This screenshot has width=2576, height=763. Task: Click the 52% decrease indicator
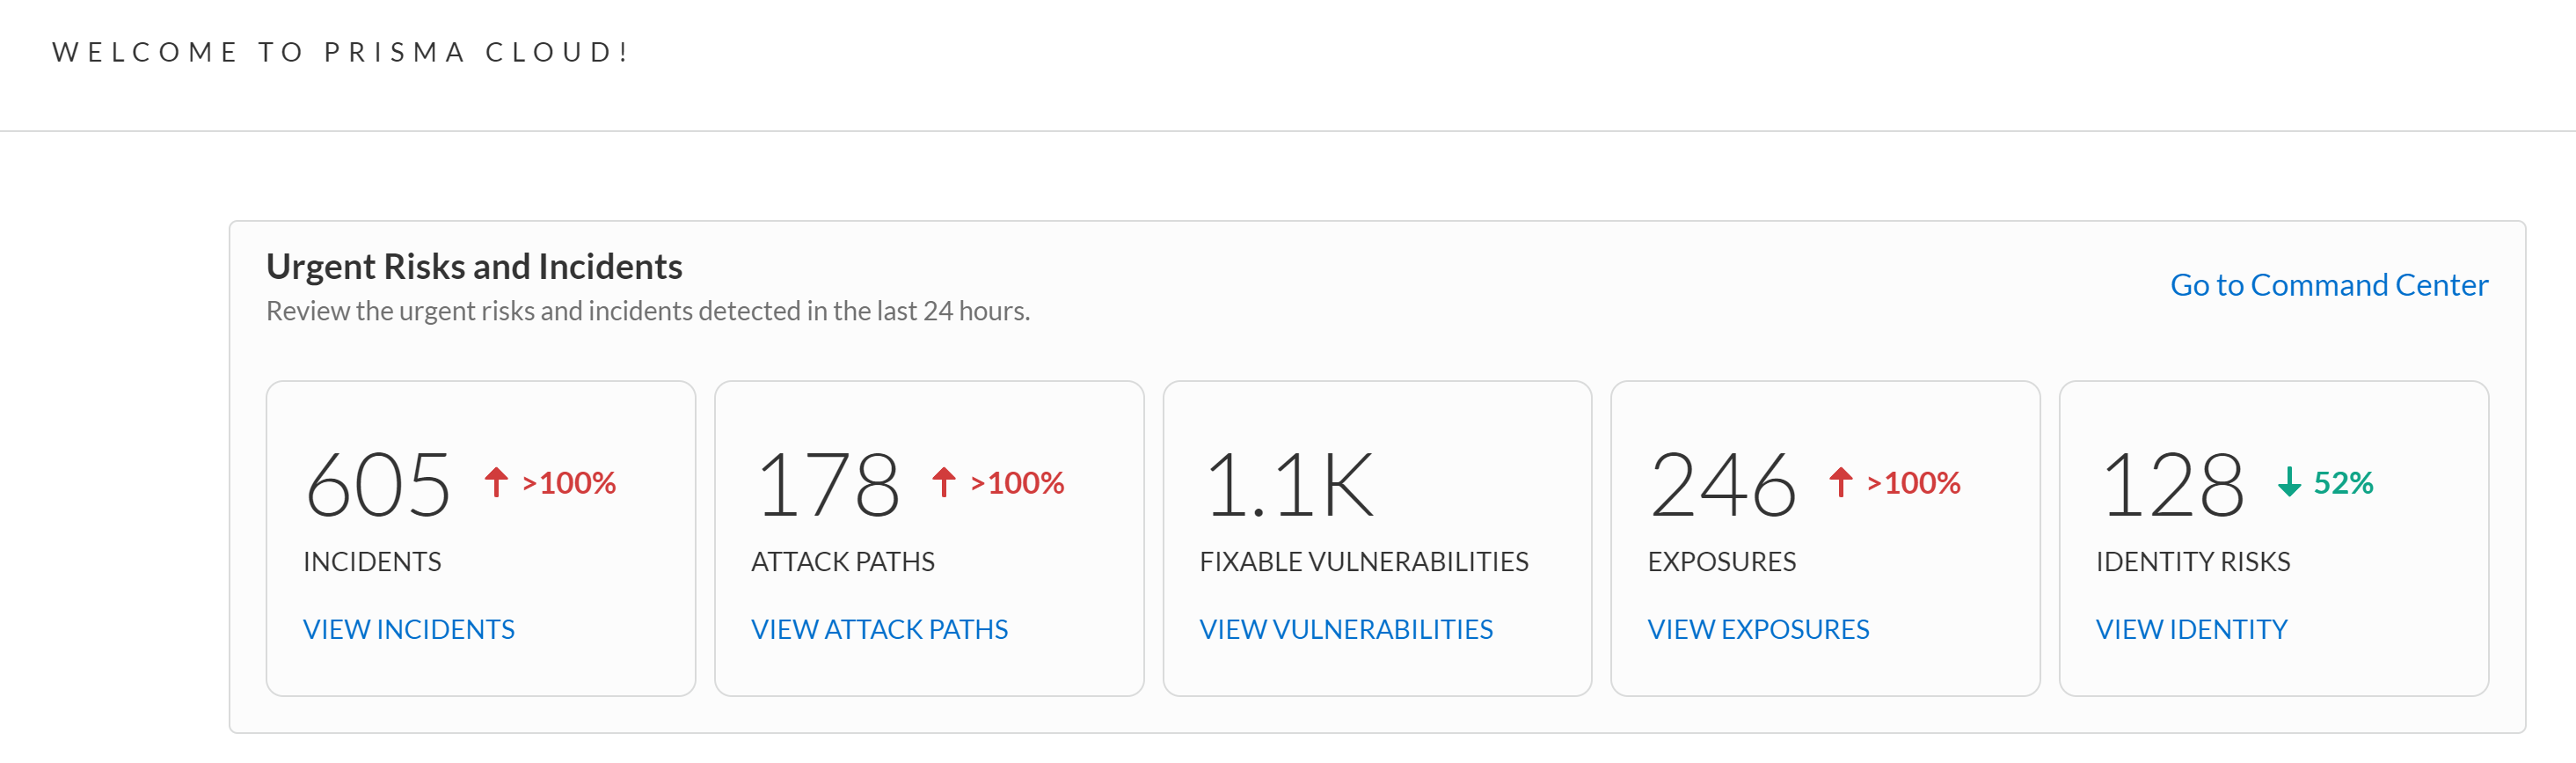[2343, 483]
